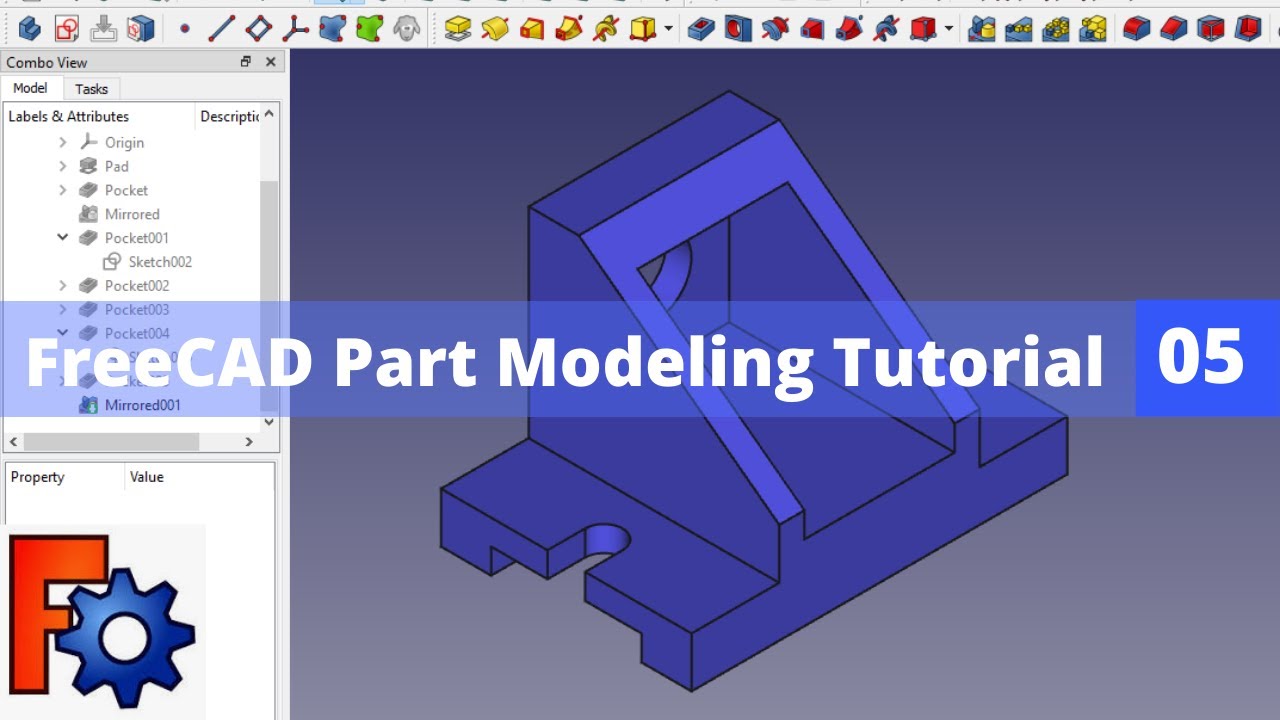Click the red Subtractive box primitive icon
1280x720 pixels.
point(923,28)
